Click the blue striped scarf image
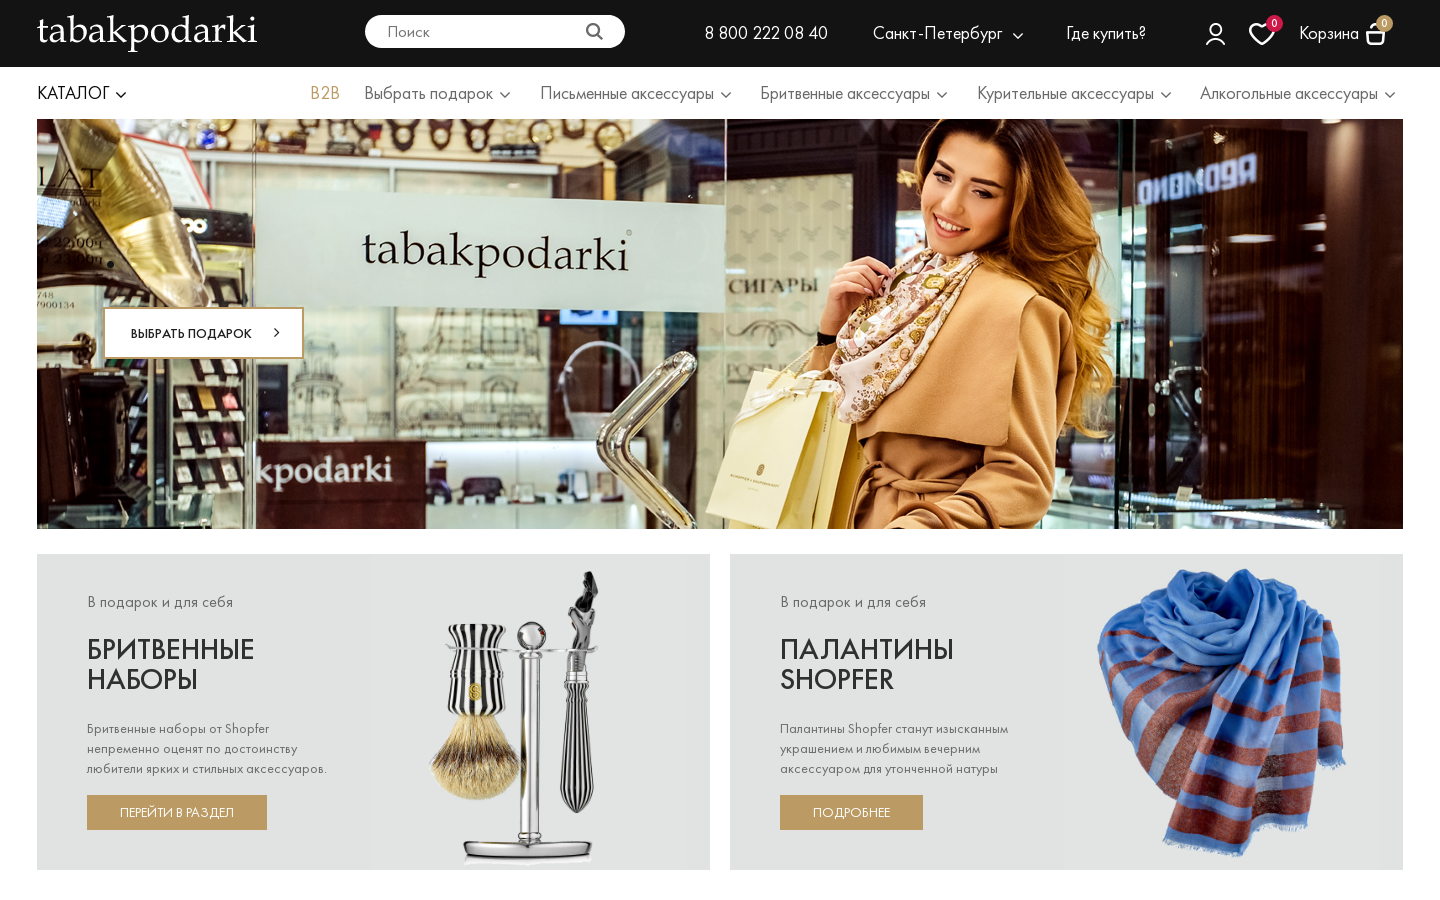The image size is (1440, 900). tap(1222, 712)
